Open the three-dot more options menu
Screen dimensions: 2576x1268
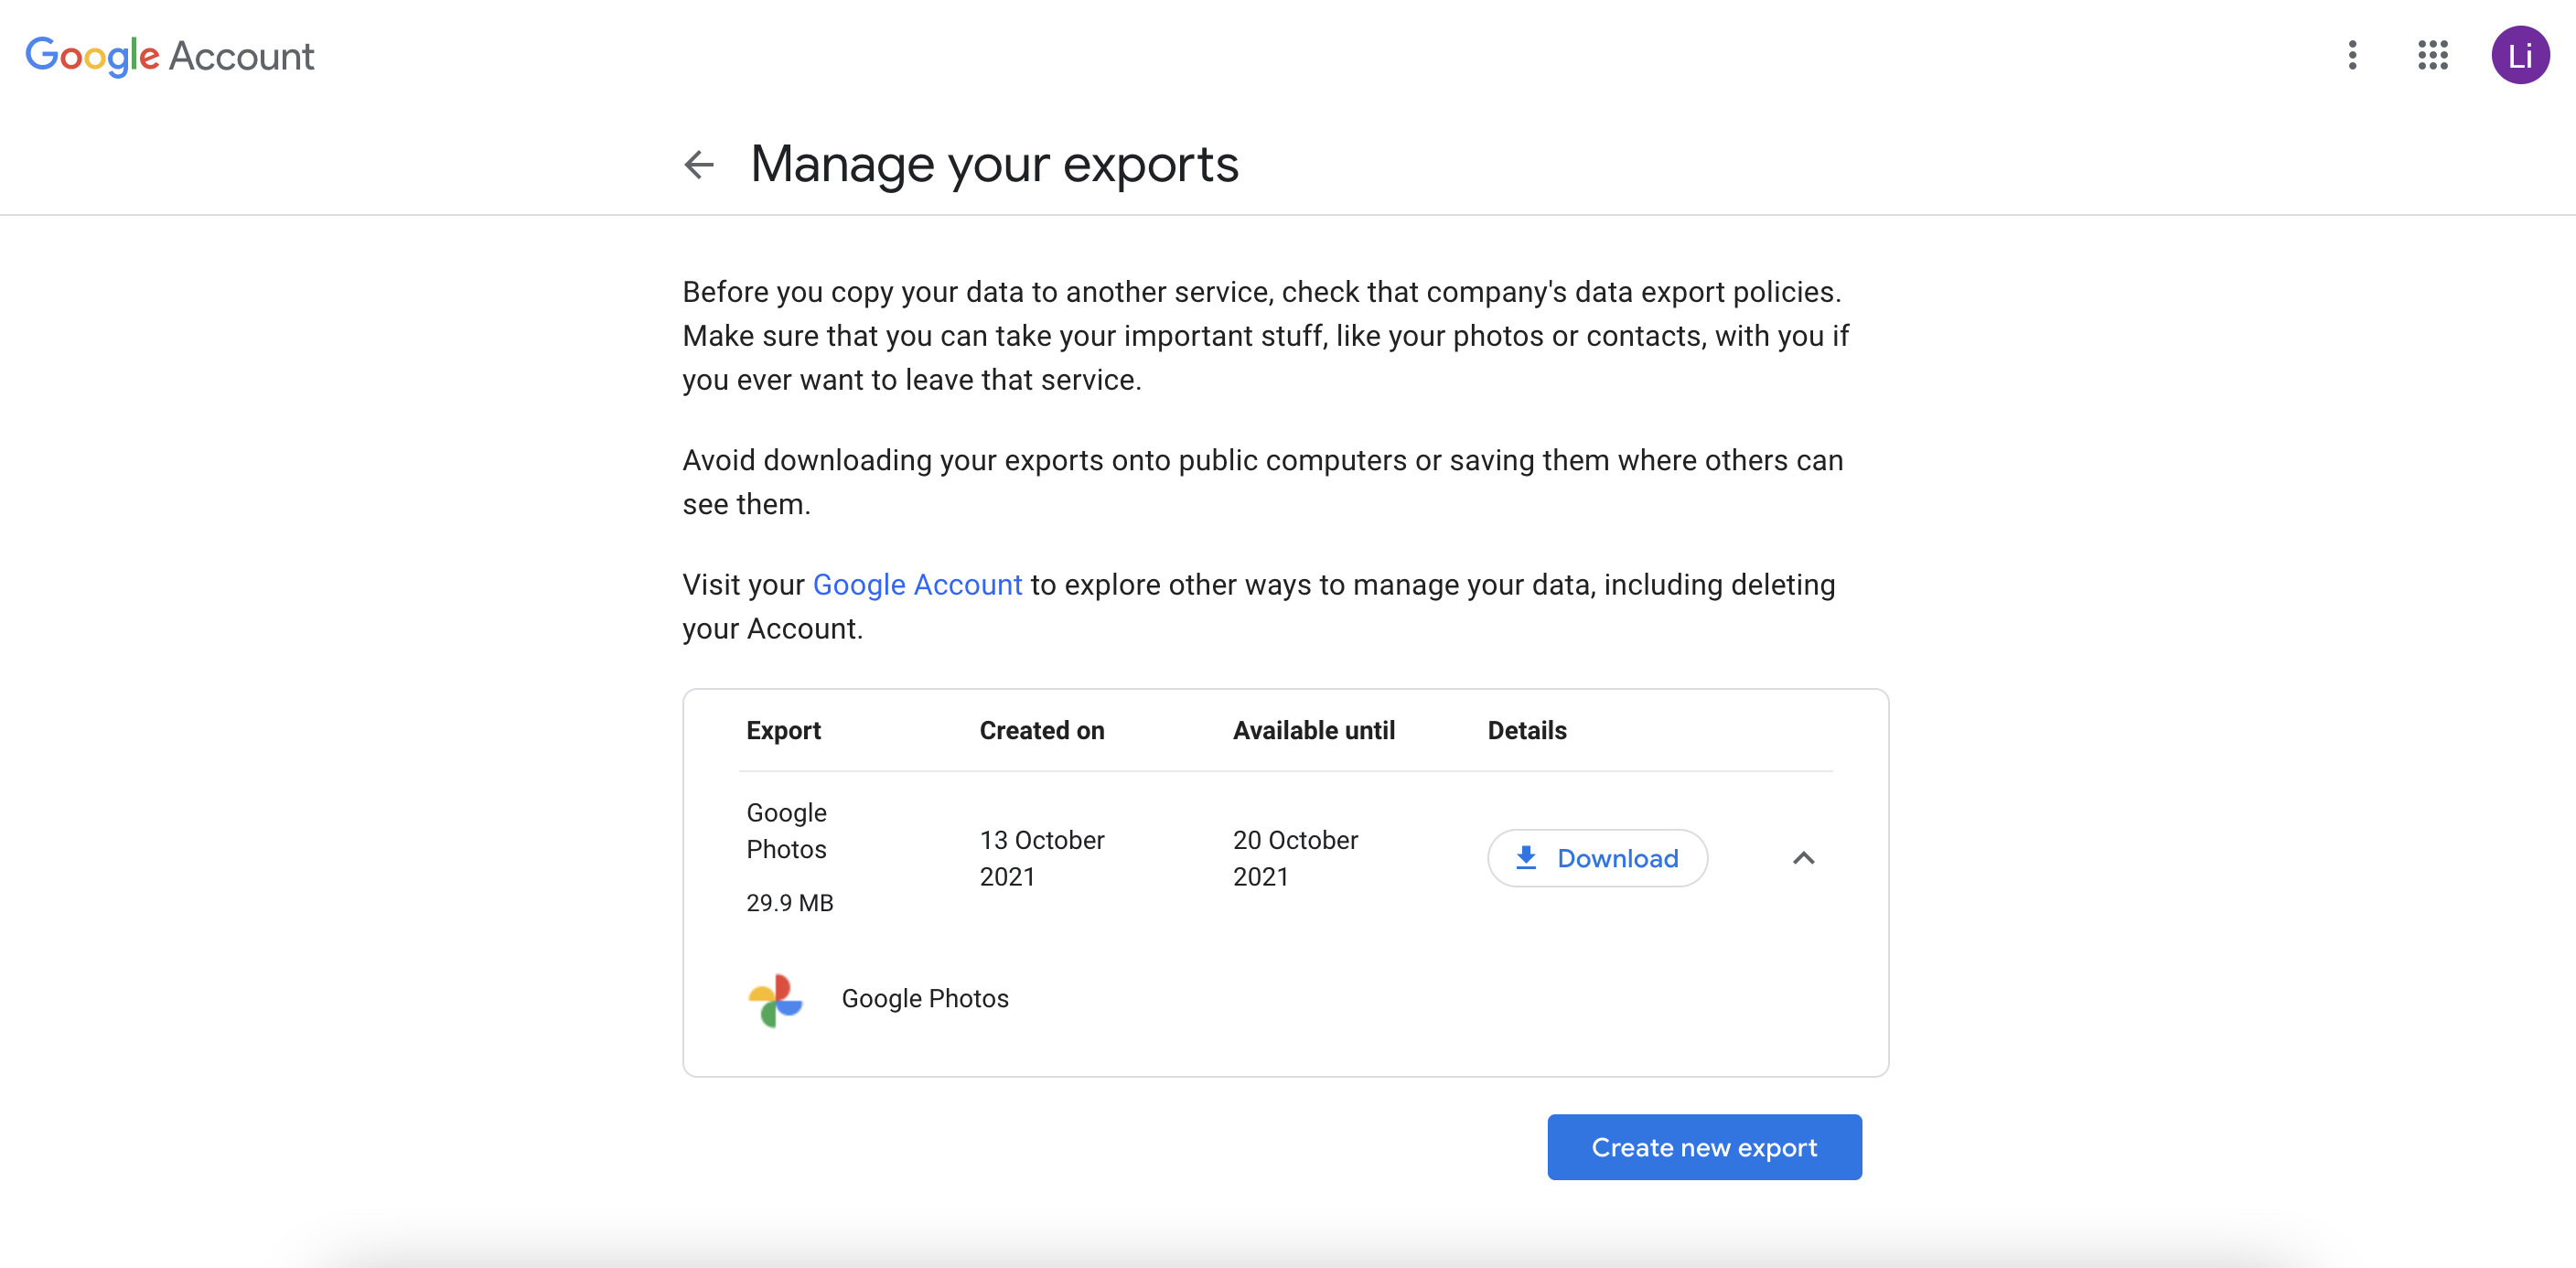(2352, 55)
